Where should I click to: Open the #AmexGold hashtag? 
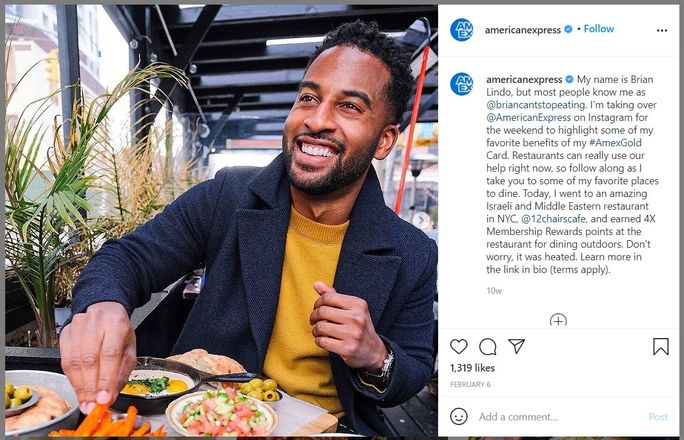(615, 143)
